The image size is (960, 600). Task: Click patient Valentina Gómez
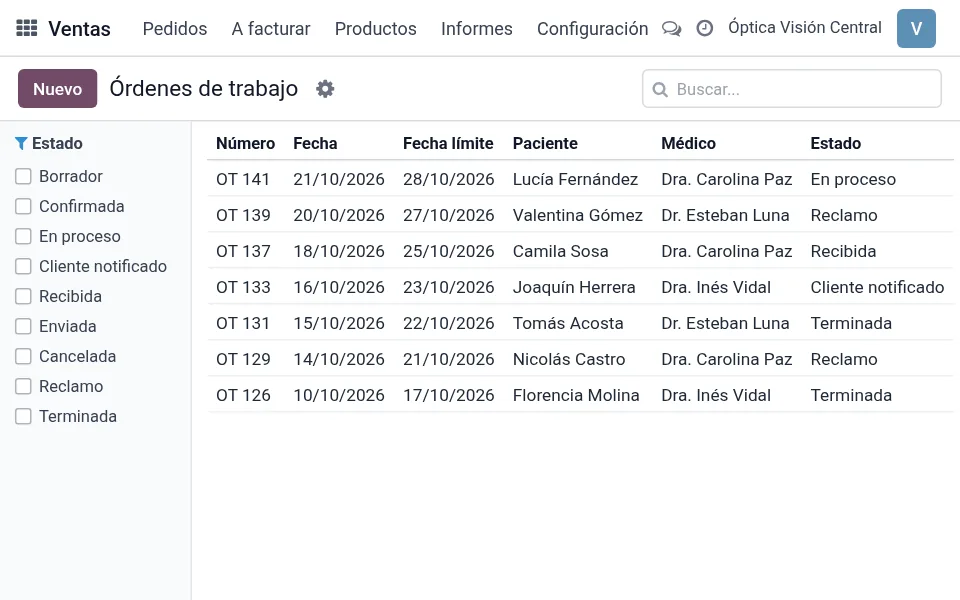[578, 216]
